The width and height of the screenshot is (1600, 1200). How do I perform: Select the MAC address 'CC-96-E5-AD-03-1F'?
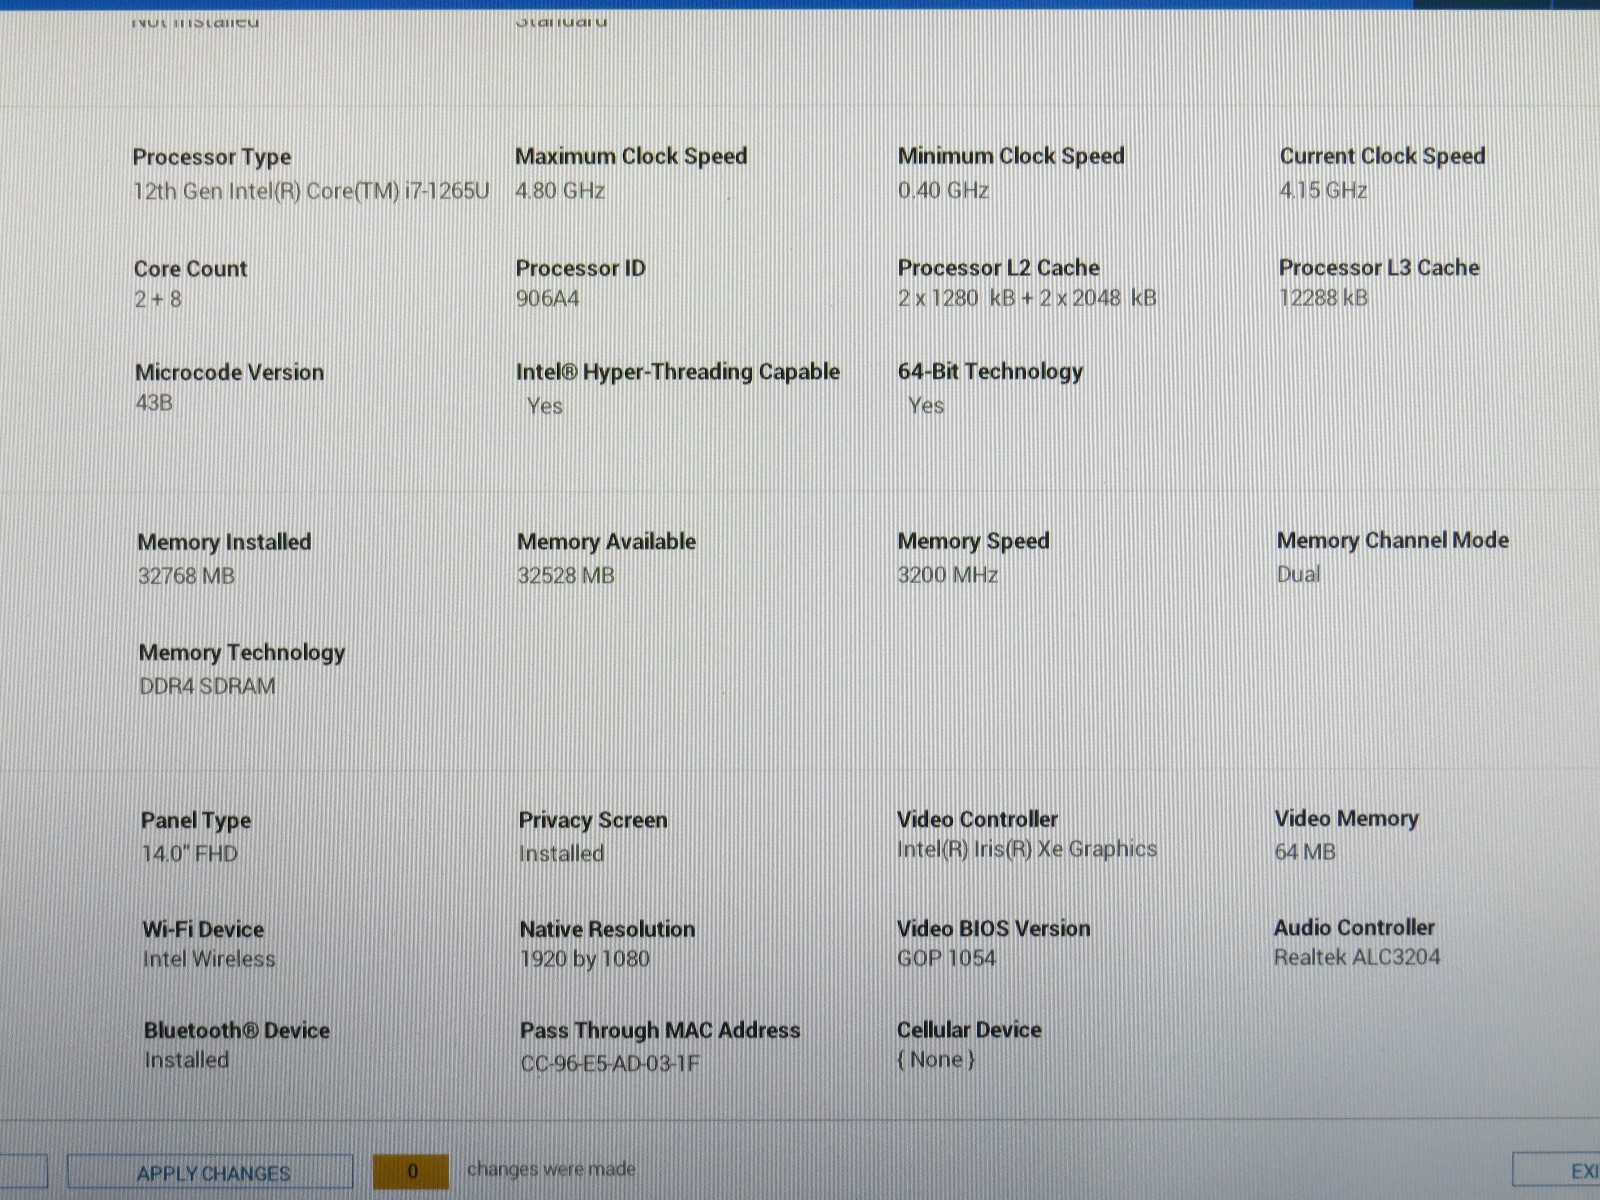tap(610, 1064)
